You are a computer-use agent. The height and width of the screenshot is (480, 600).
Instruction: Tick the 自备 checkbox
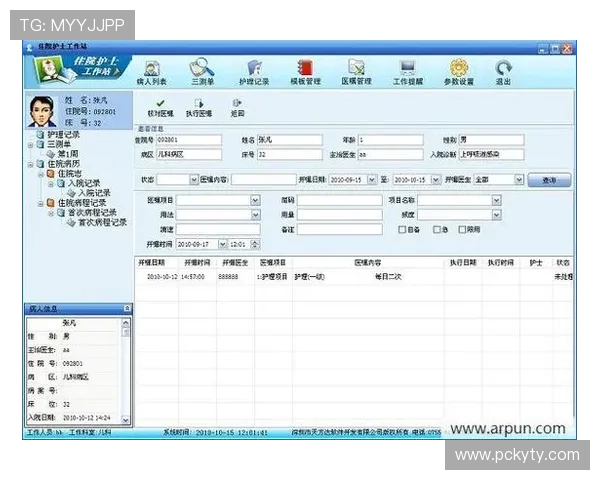pyautogui.click(x=402, y=229)
